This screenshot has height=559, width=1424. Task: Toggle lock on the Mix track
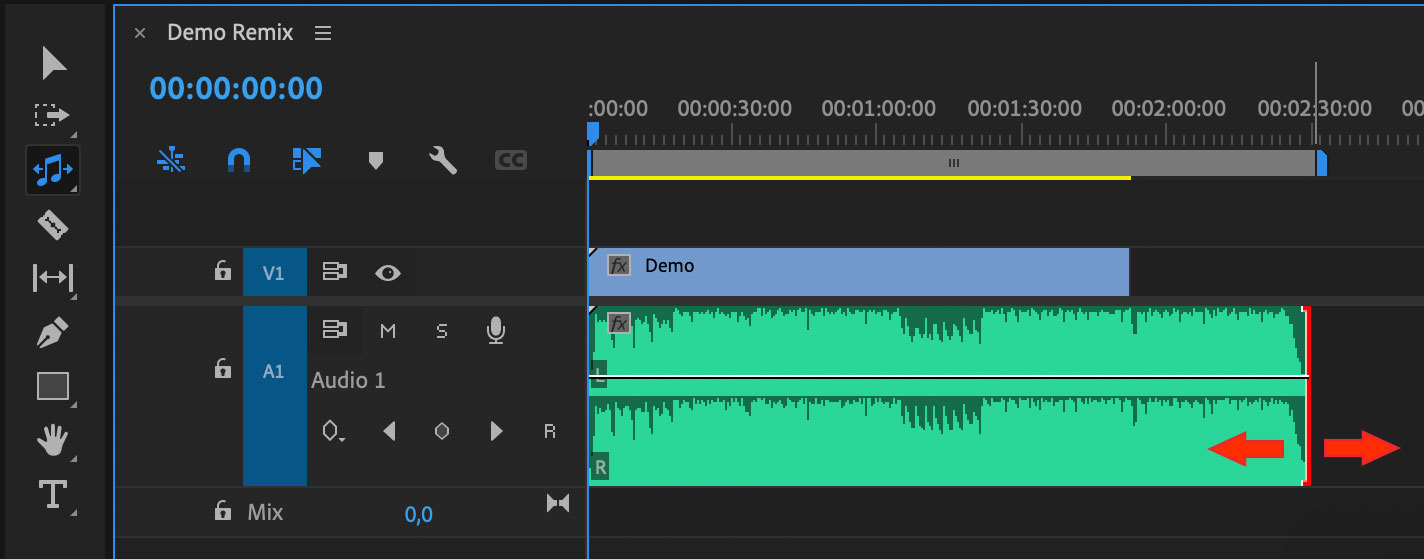[223, 511]
